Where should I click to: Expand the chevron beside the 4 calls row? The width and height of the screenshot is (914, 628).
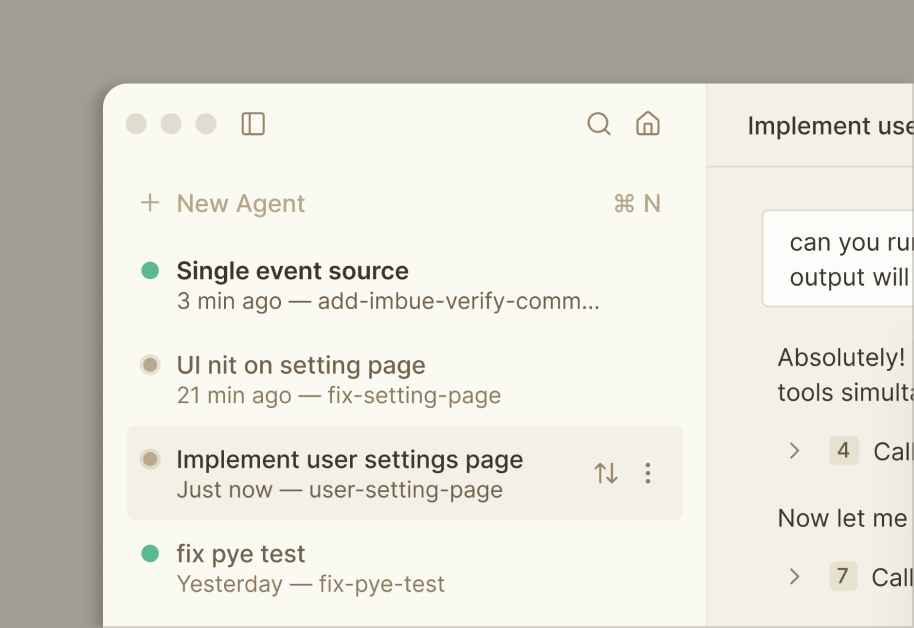(795, 451)
